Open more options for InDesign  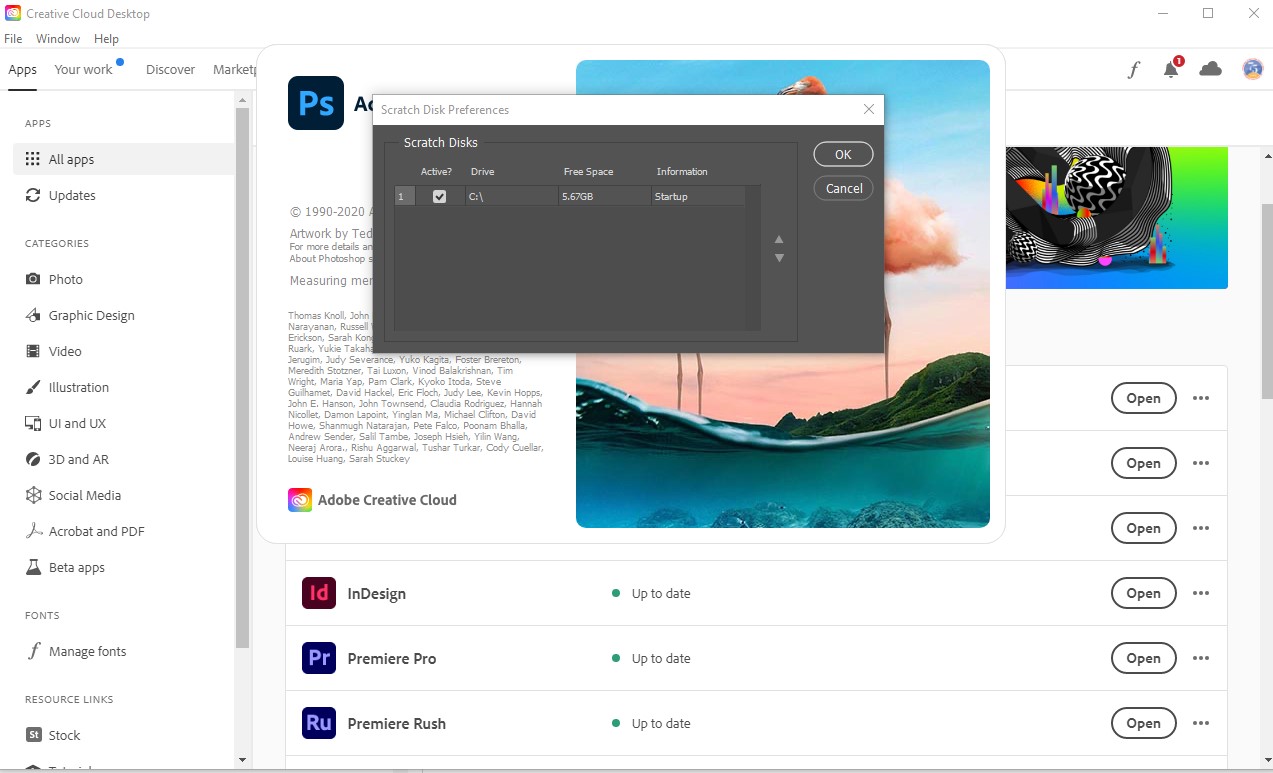[1200, 593]
